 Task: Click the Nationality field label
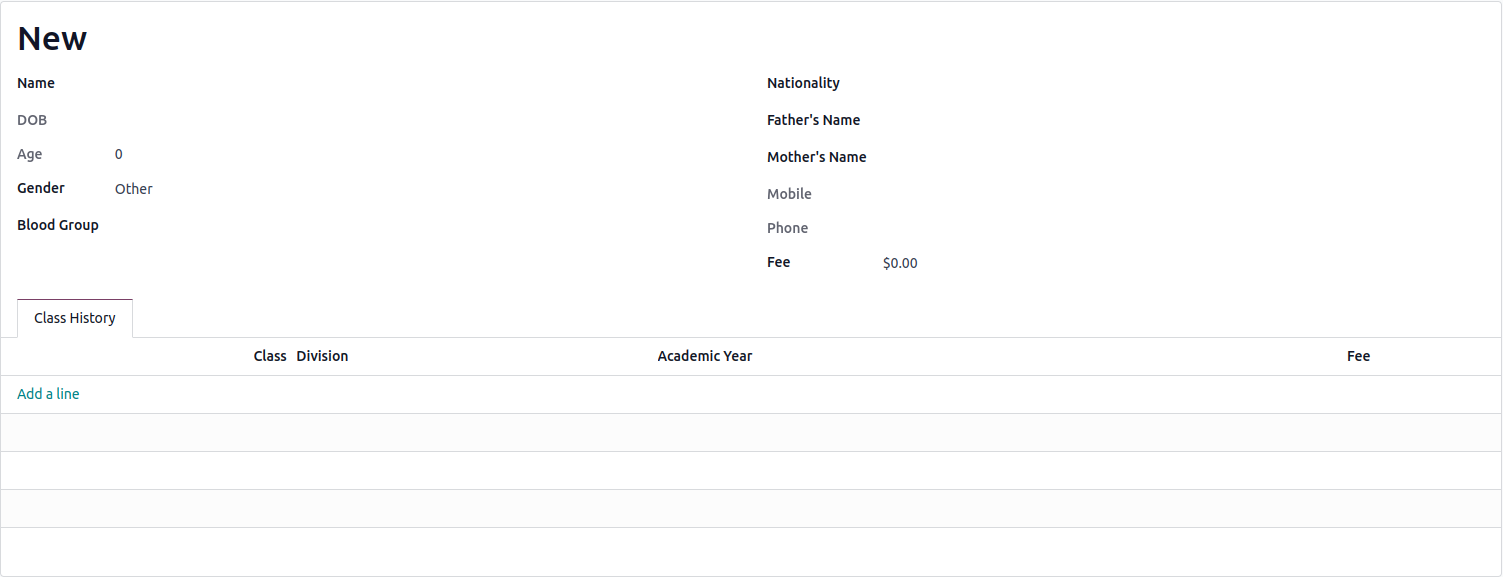(x=803, y=83)
